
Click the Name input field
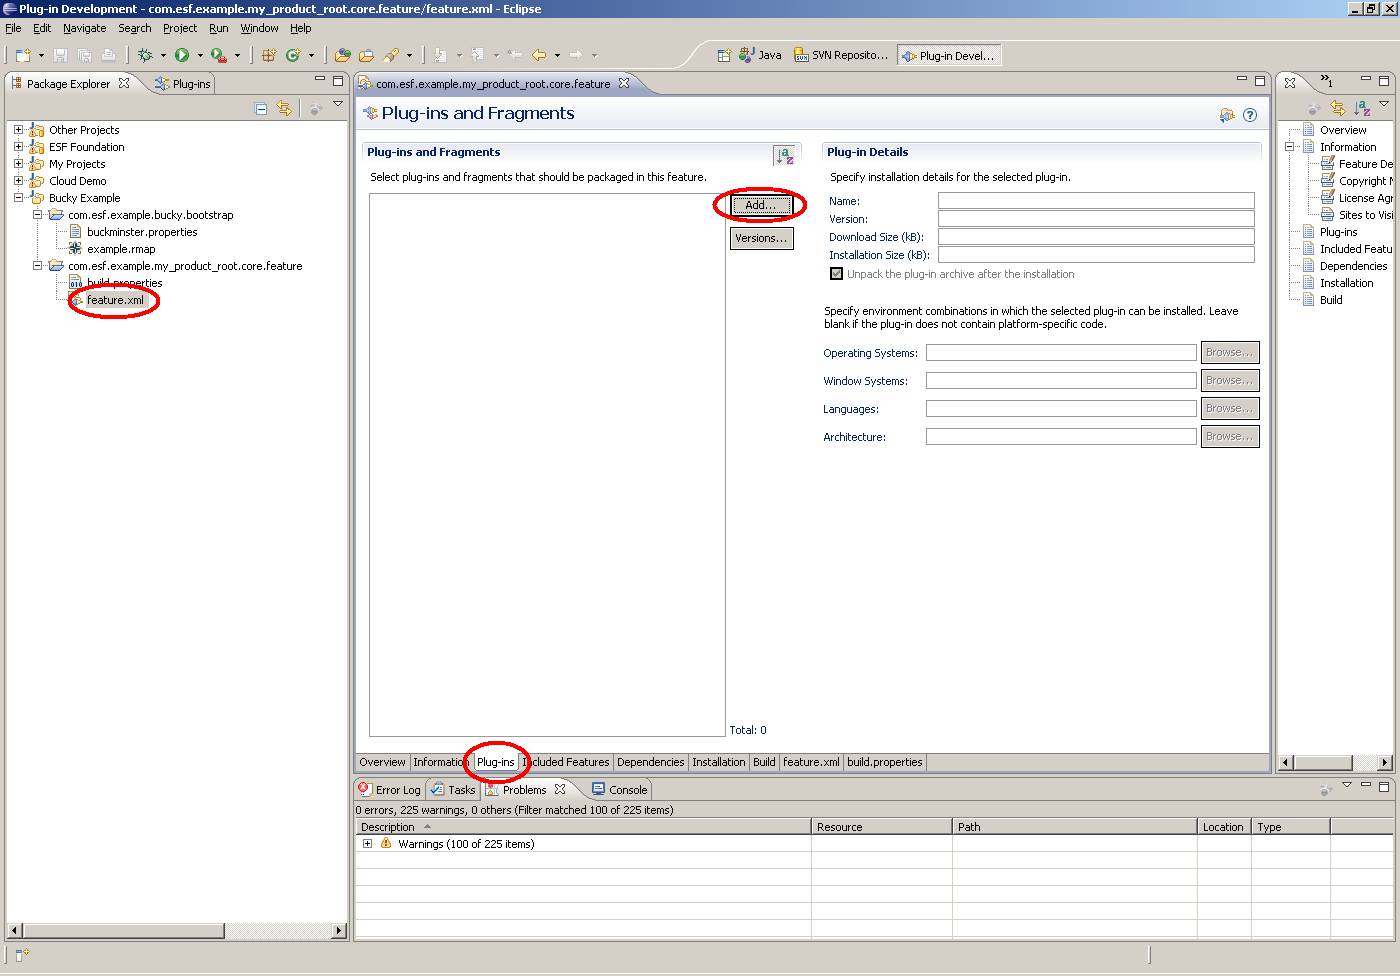(1096, 201)
